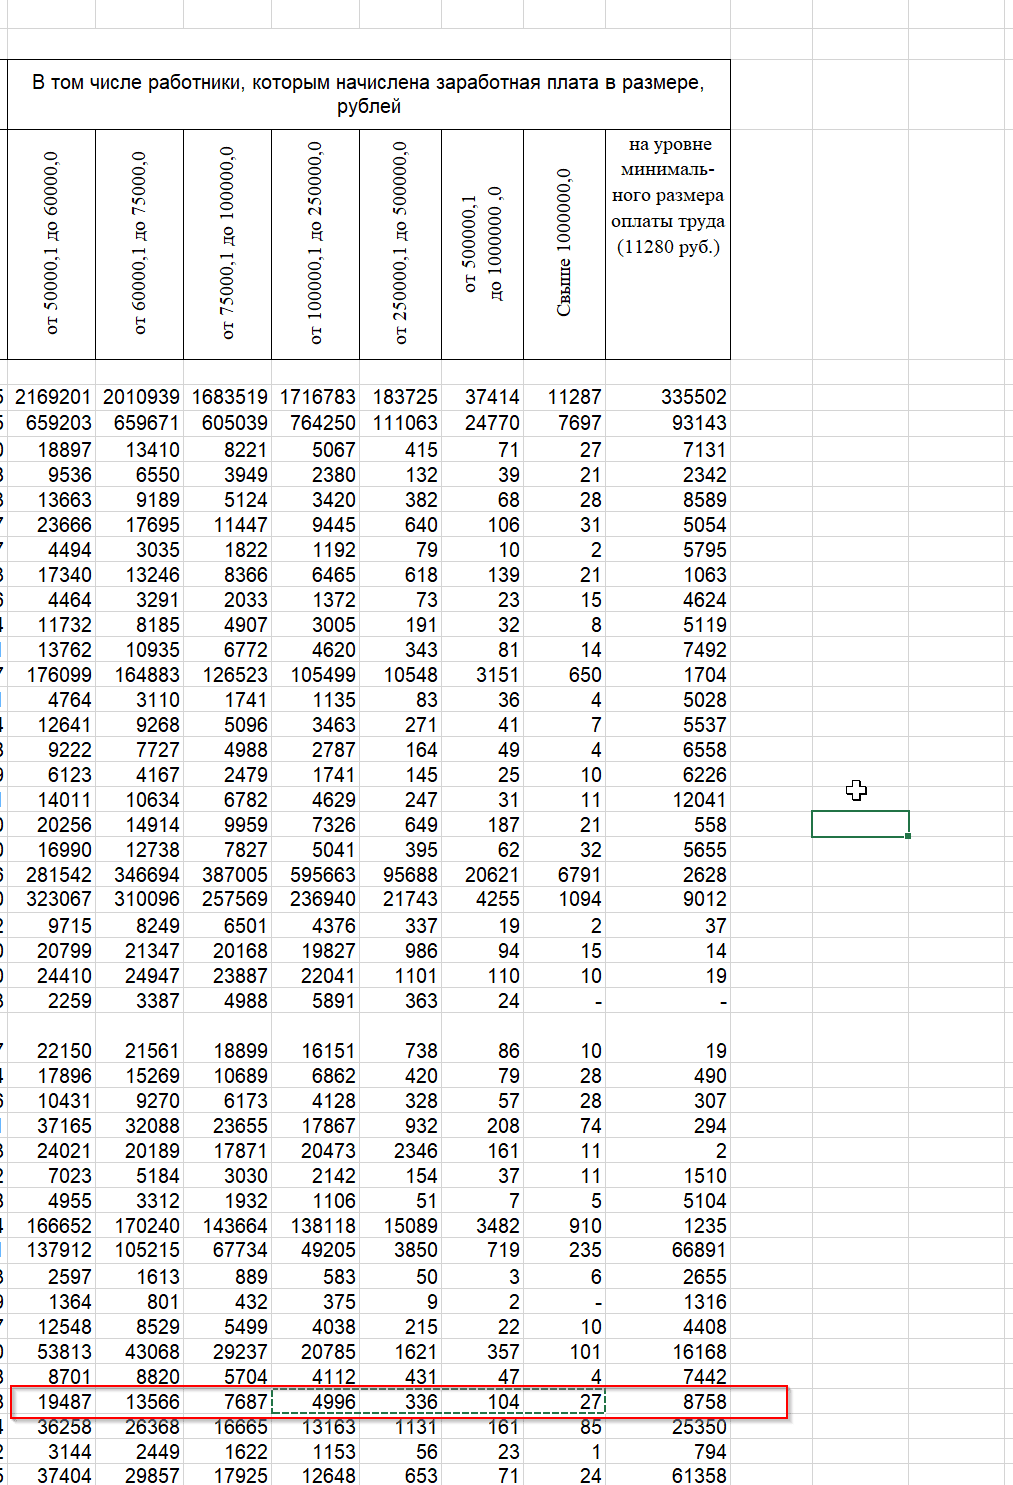The height and width of the screenshot is (1485, 1013).
Task: Select the cell with value 335502
Action: (x=668, y=397)
